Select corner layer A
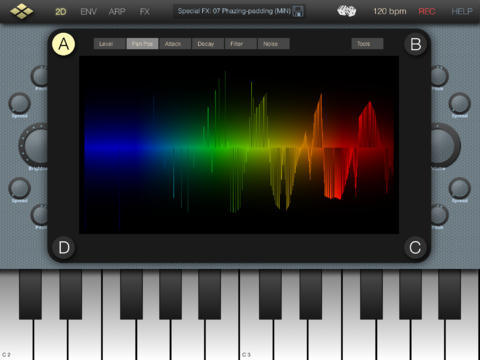 point(63,44)
